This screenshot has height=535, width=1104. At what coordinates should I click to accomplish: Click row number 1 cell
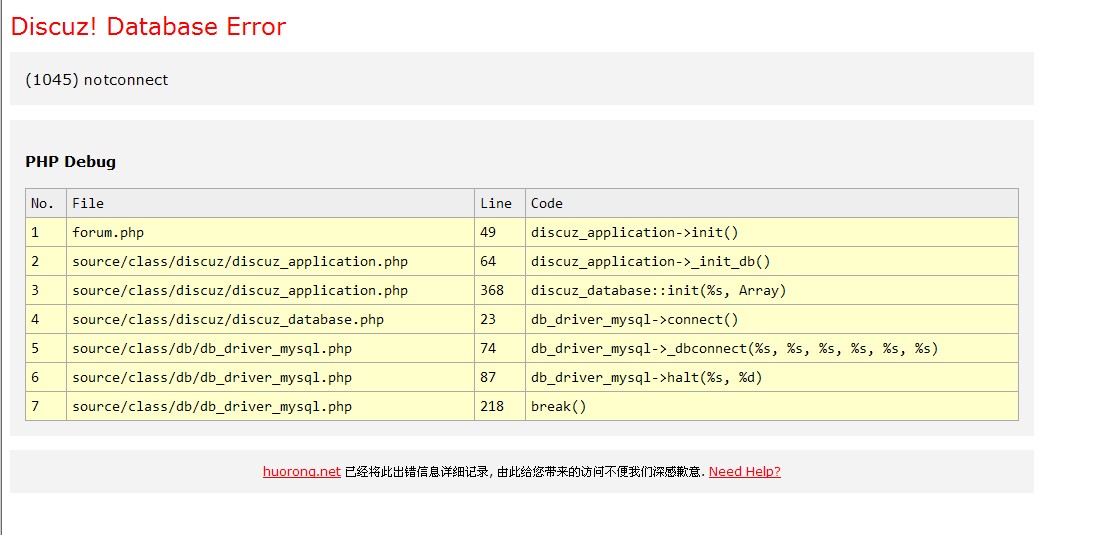click(x=46, y=232)
